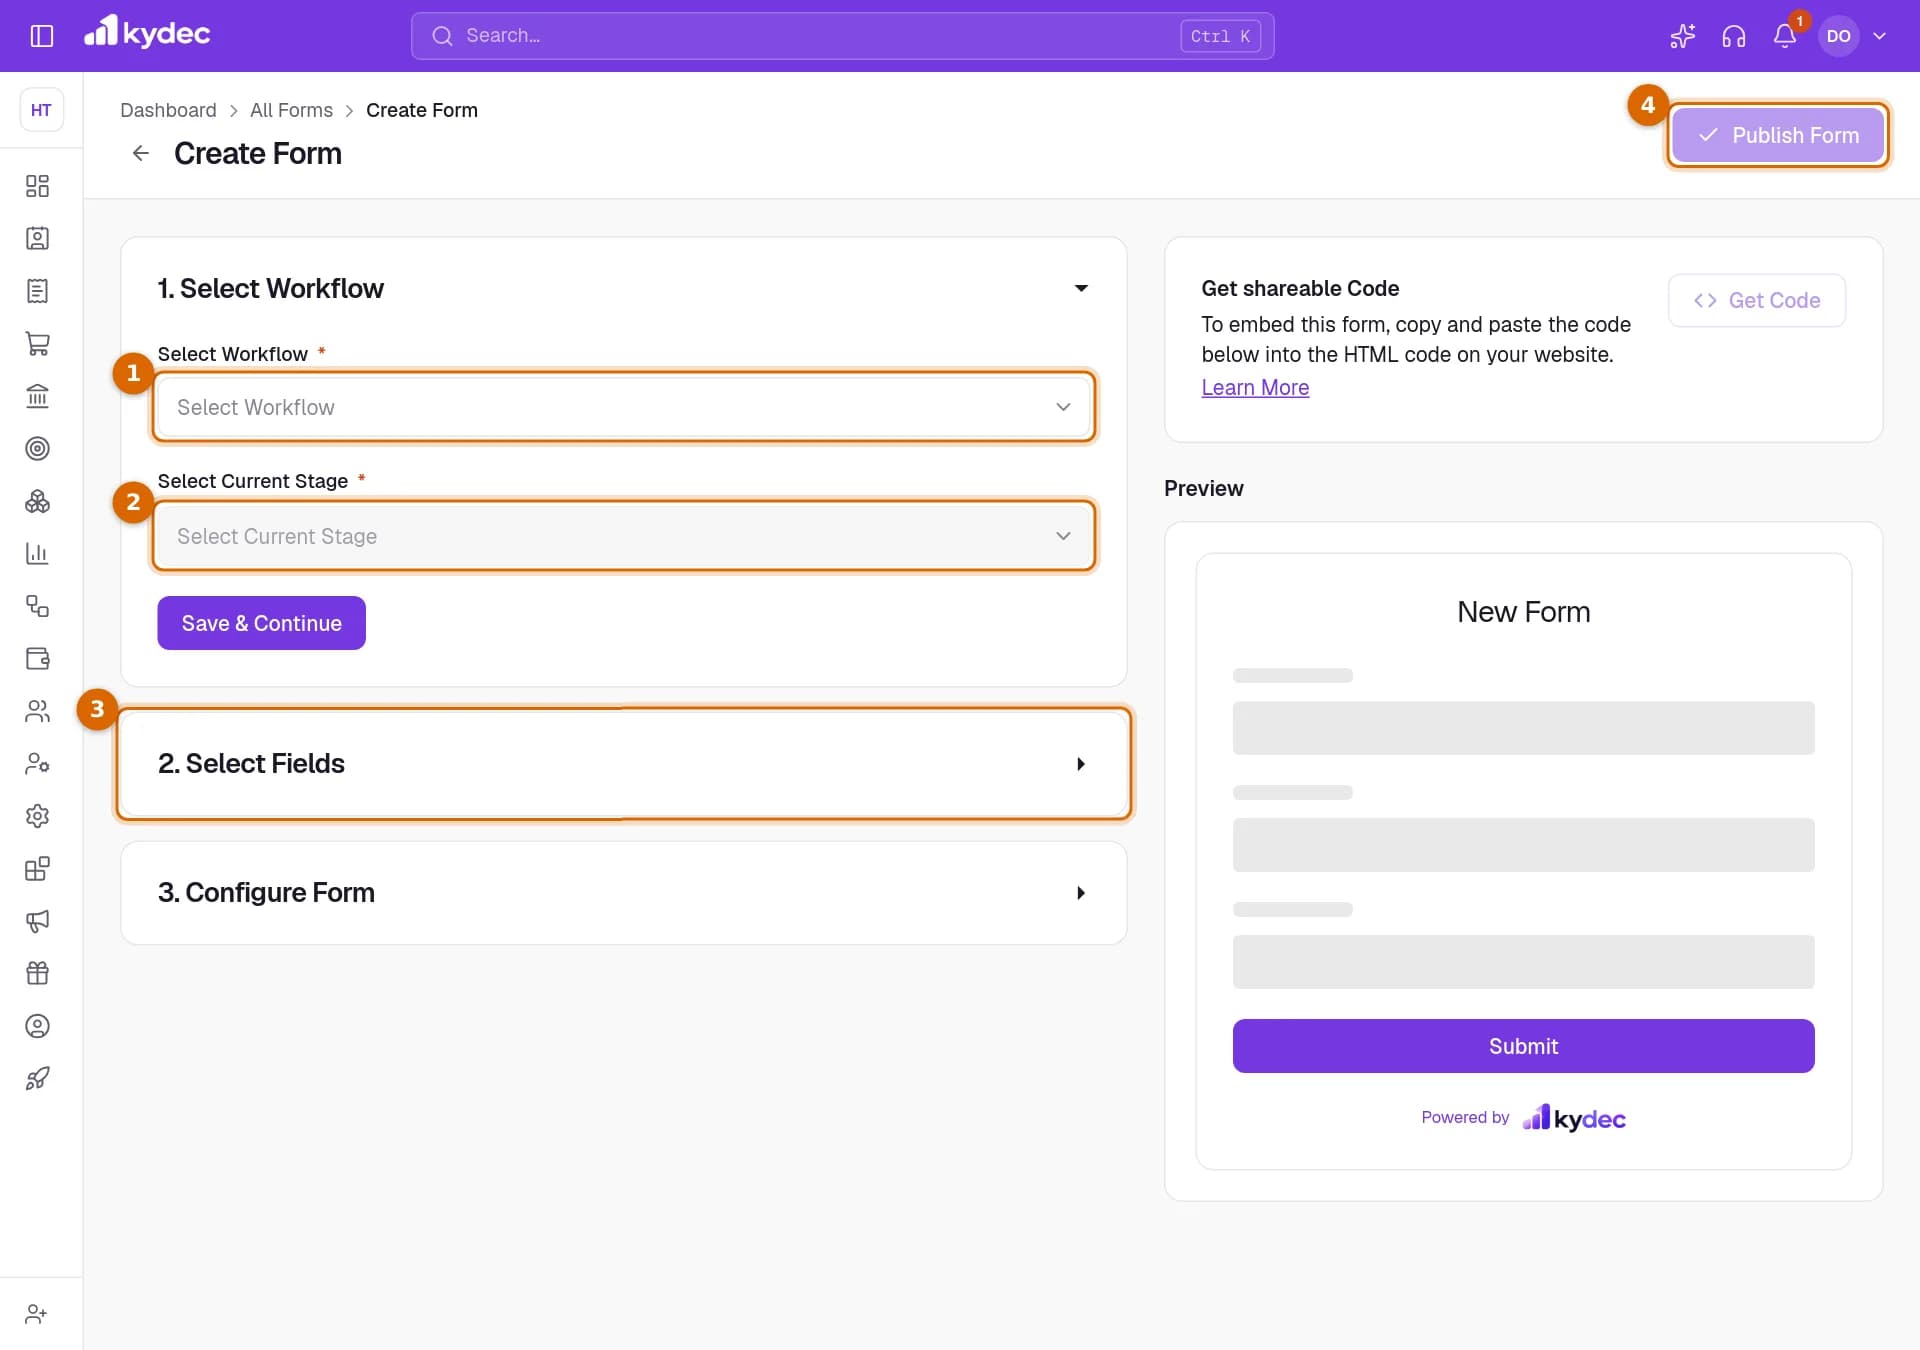Click the Get Code button

tap(1757, 300)
